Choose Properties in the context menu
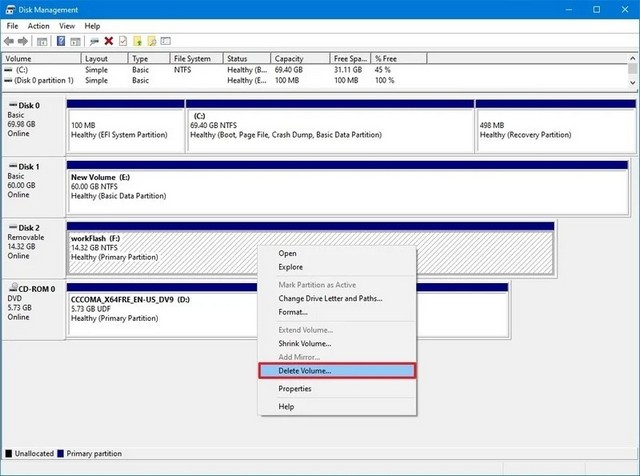Viewport: 640px width, 476px height. (337, 389)
